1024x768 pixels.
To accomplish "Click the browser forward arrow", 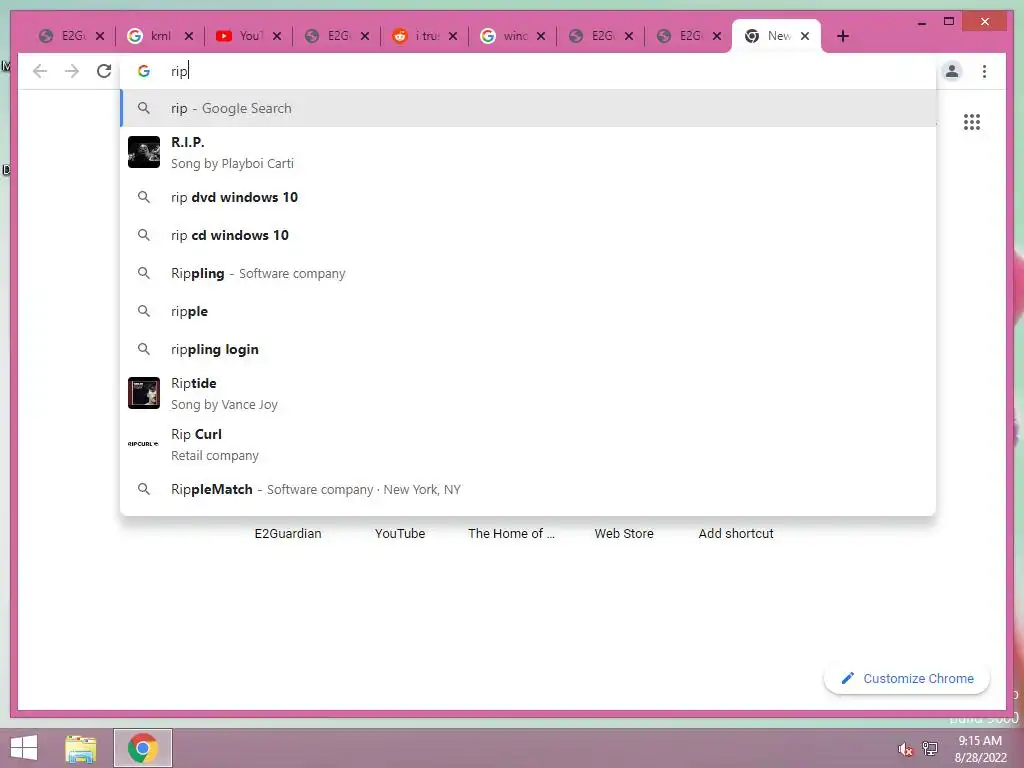I will point(72,71).
